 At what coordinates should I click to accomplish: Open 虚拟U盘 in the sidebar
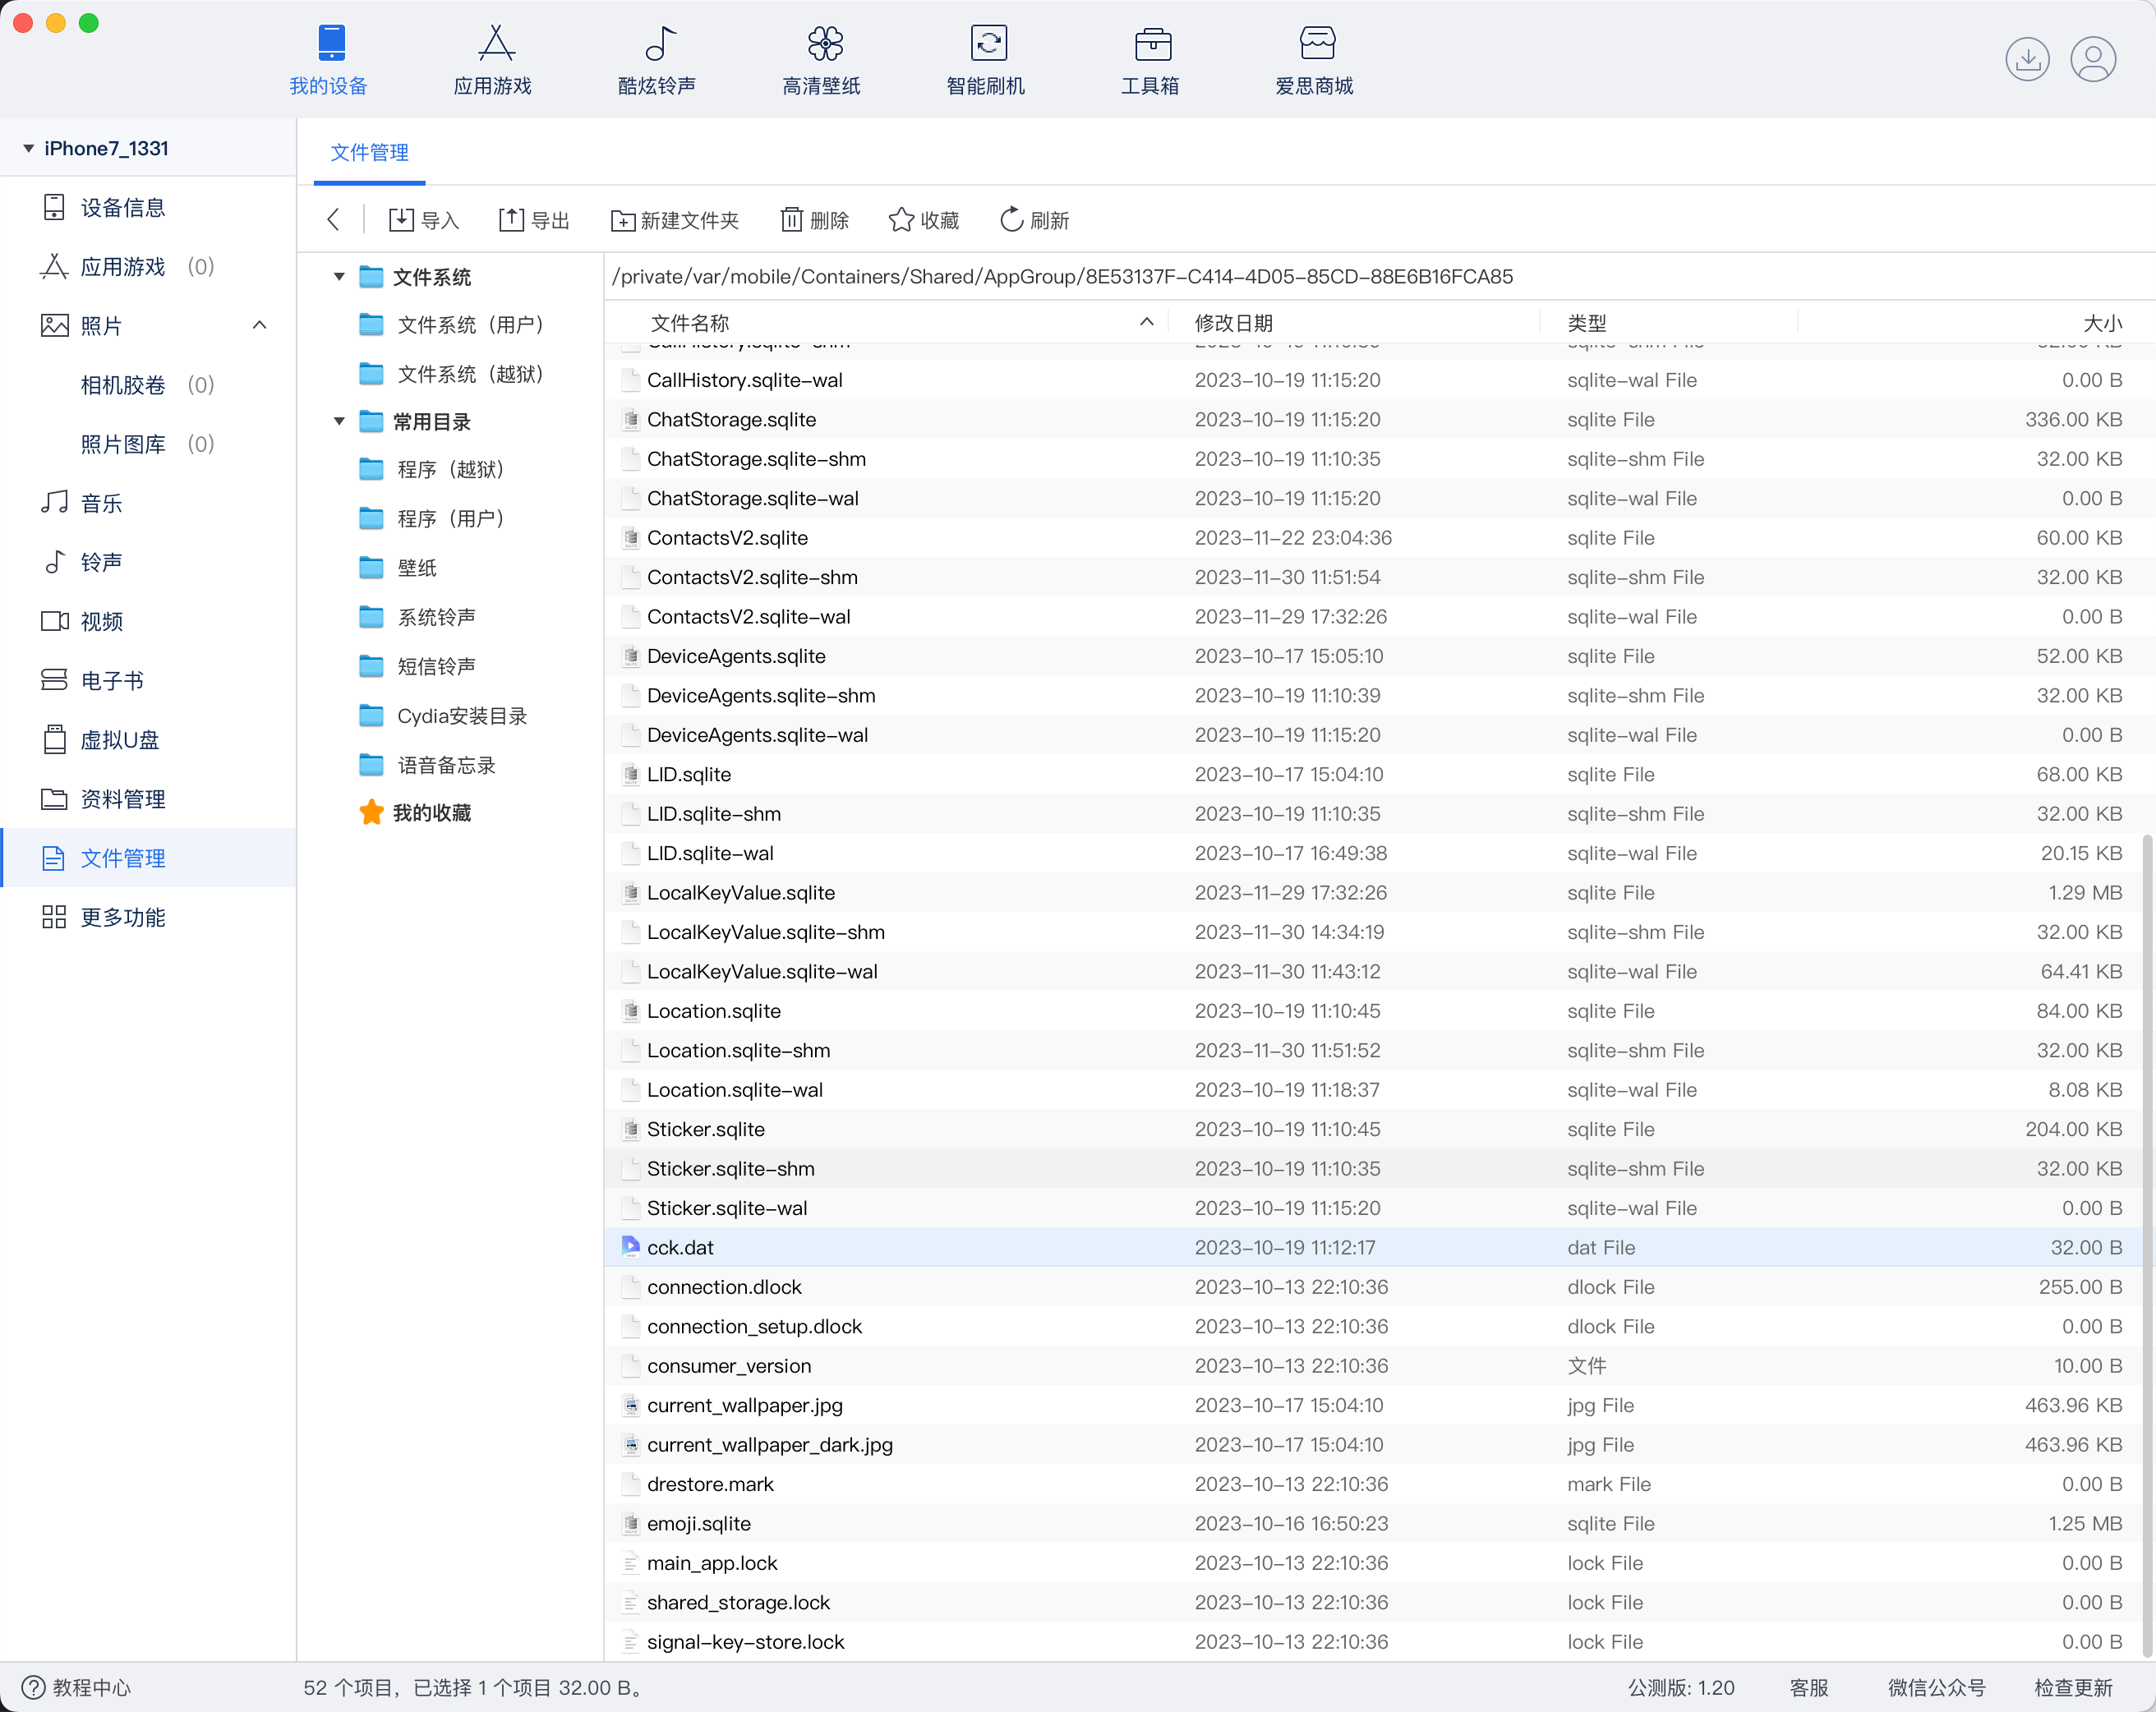point(148,740)
